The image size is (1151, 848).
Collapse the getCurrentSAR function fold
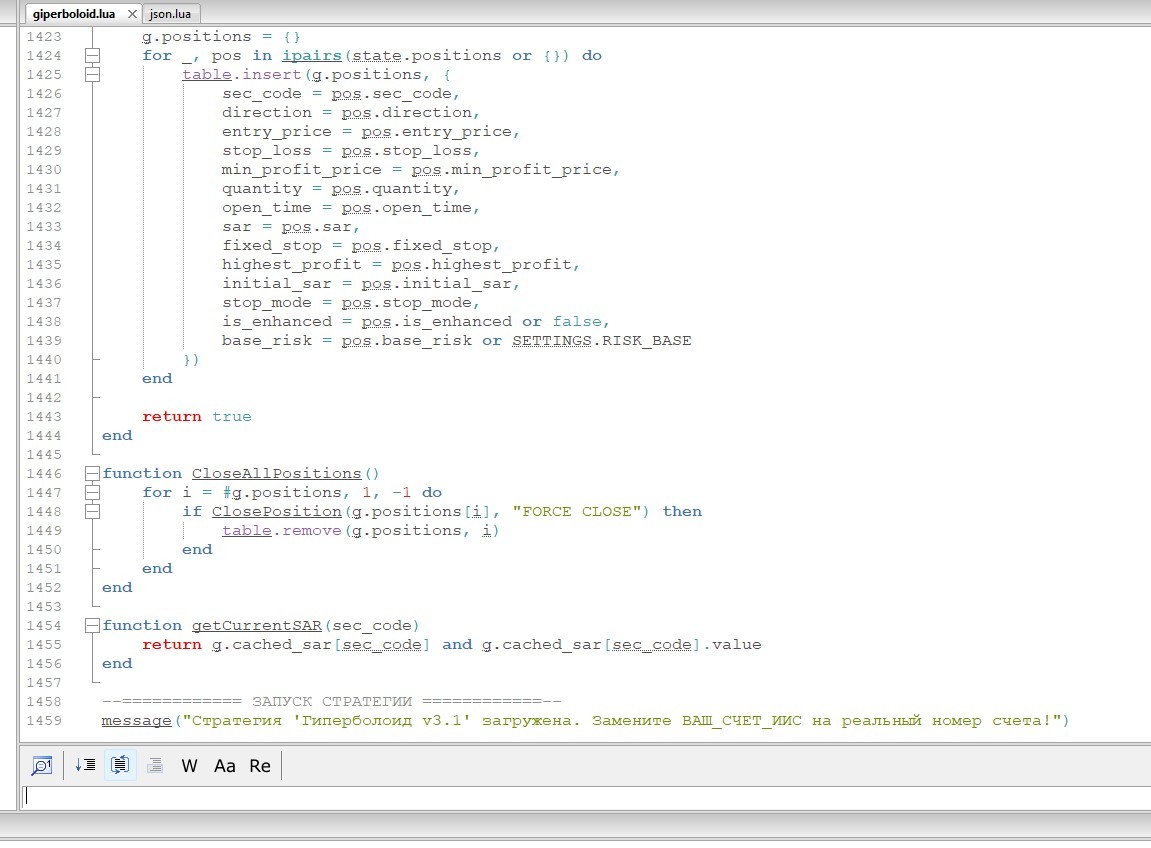(x=93, y=625)
